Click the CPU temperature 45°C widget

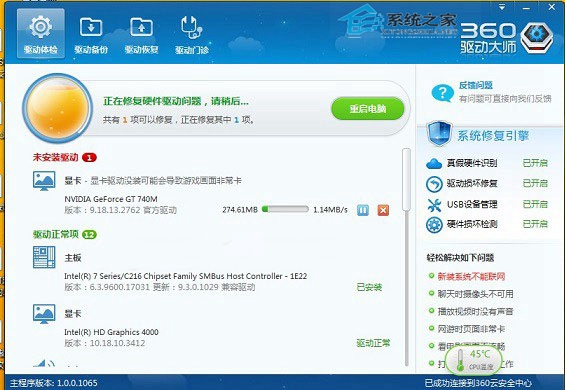(473, 359)
